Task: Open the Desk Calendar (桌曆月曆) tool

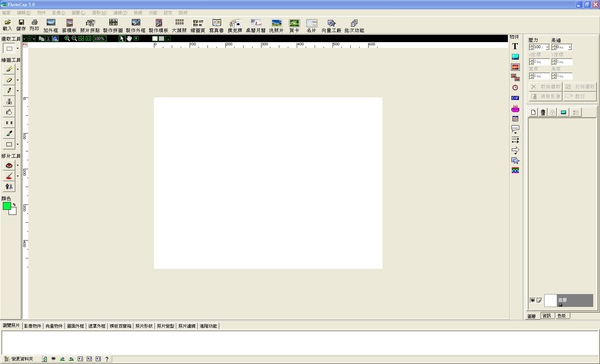Action: point(256,26)
